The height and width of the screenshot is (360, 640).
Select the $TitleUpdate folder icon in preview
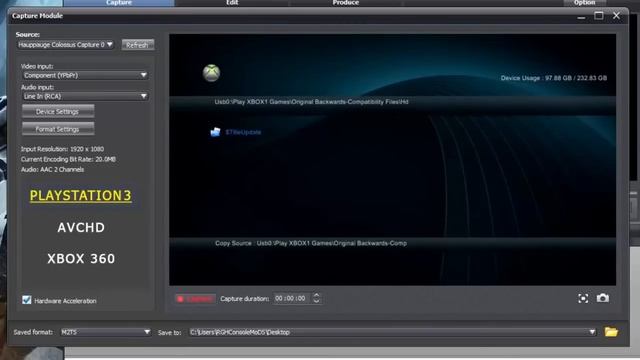click(x=215, y=132)
